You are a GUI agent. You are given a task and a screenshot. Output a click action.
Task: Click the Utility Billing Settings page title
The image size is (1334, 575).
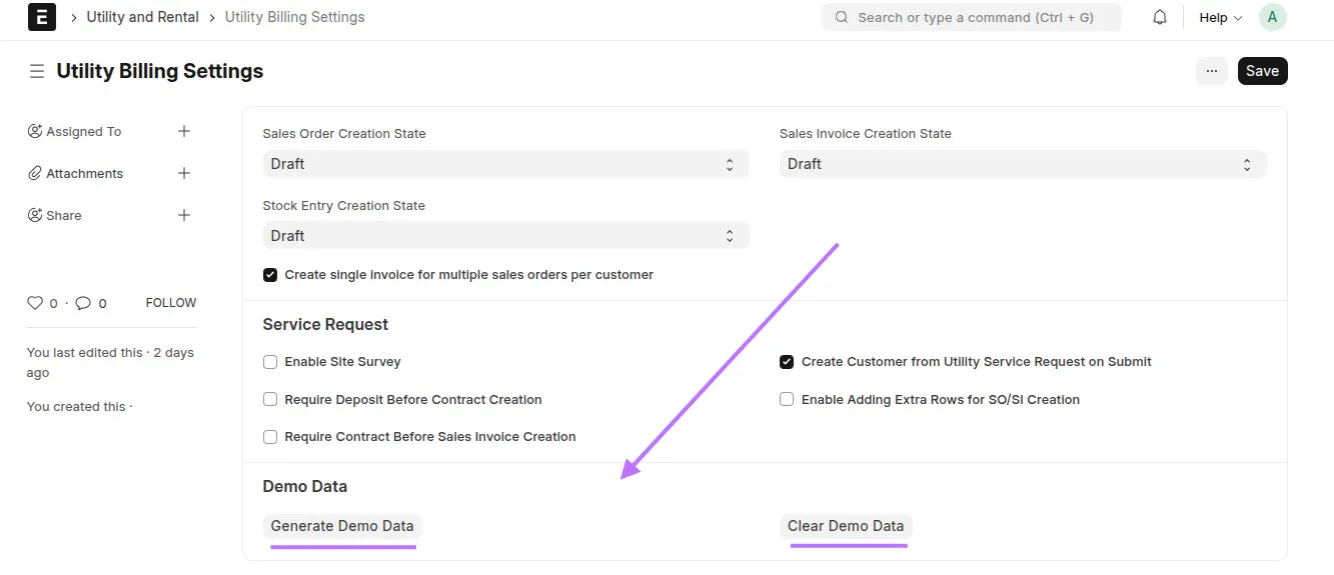pyautogui.click(x=160, y=71)
